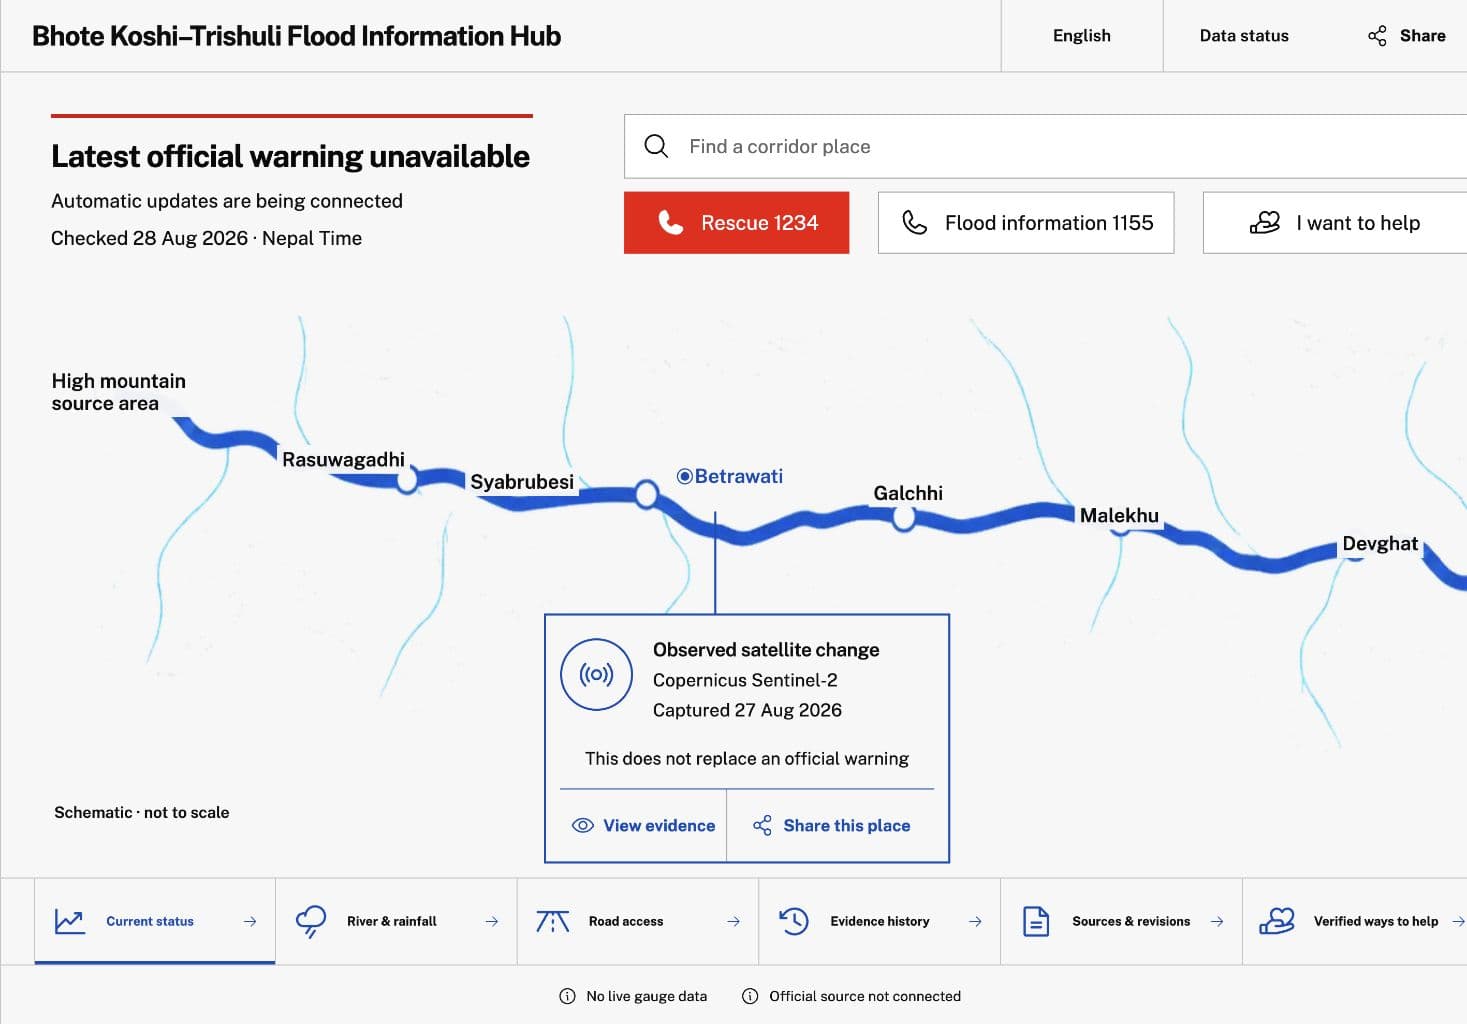The height and width of the screenshot is (1024, 1467).
Task: Open the Evidence history tab
Action: [x=880, y=921]
